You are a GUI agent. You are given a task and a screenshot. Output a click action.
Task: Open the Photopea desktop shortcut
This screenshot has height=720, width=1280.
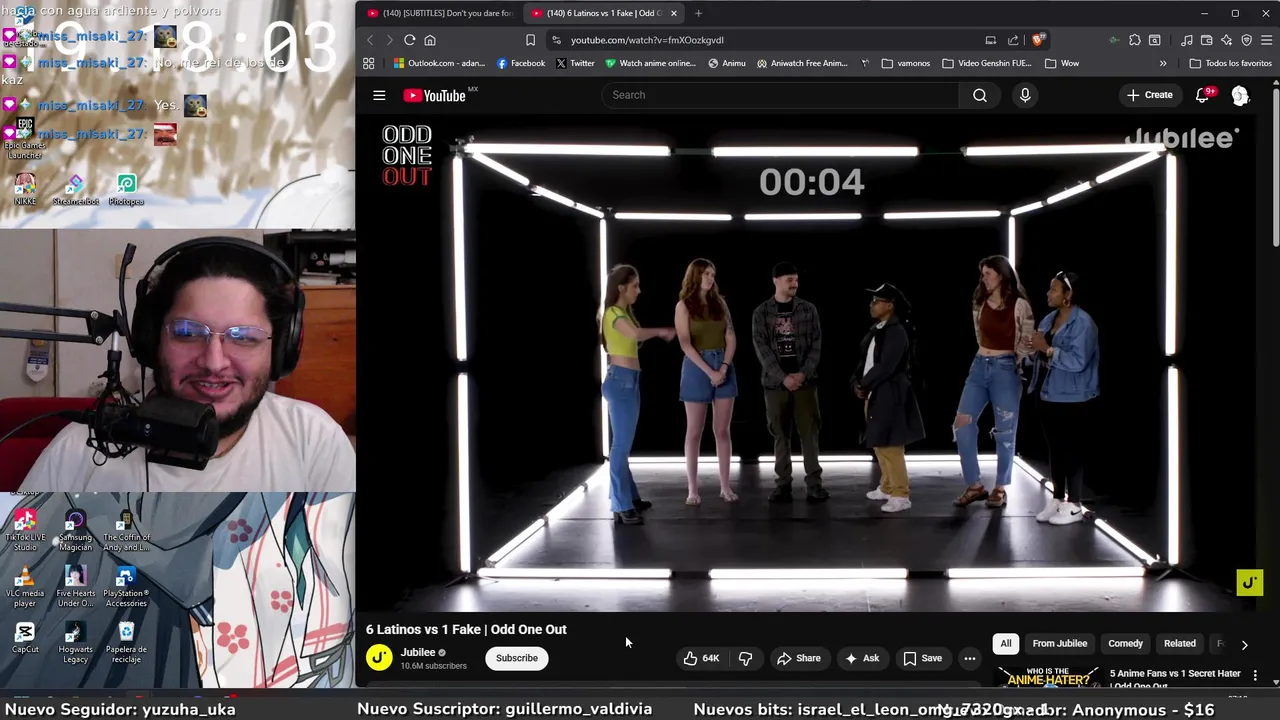tap(126, 190)
